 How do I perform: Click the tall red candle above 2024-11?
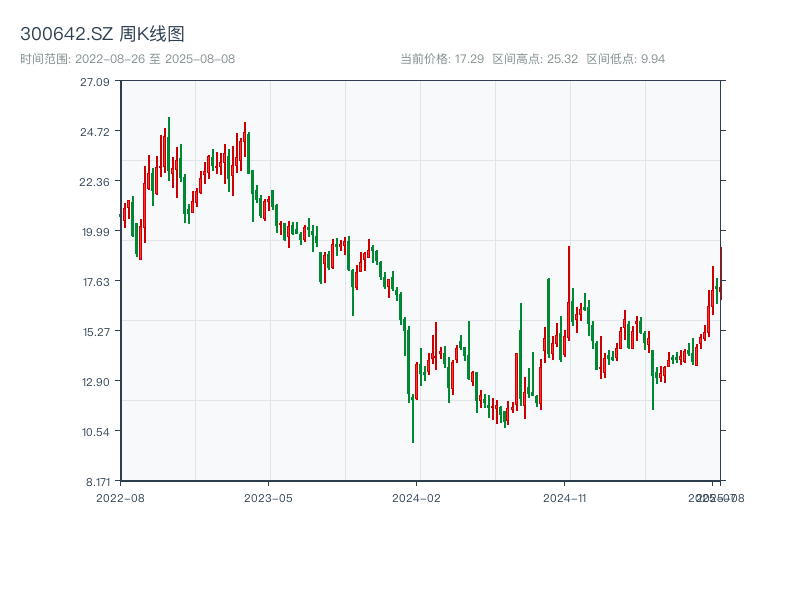point(569,290)
